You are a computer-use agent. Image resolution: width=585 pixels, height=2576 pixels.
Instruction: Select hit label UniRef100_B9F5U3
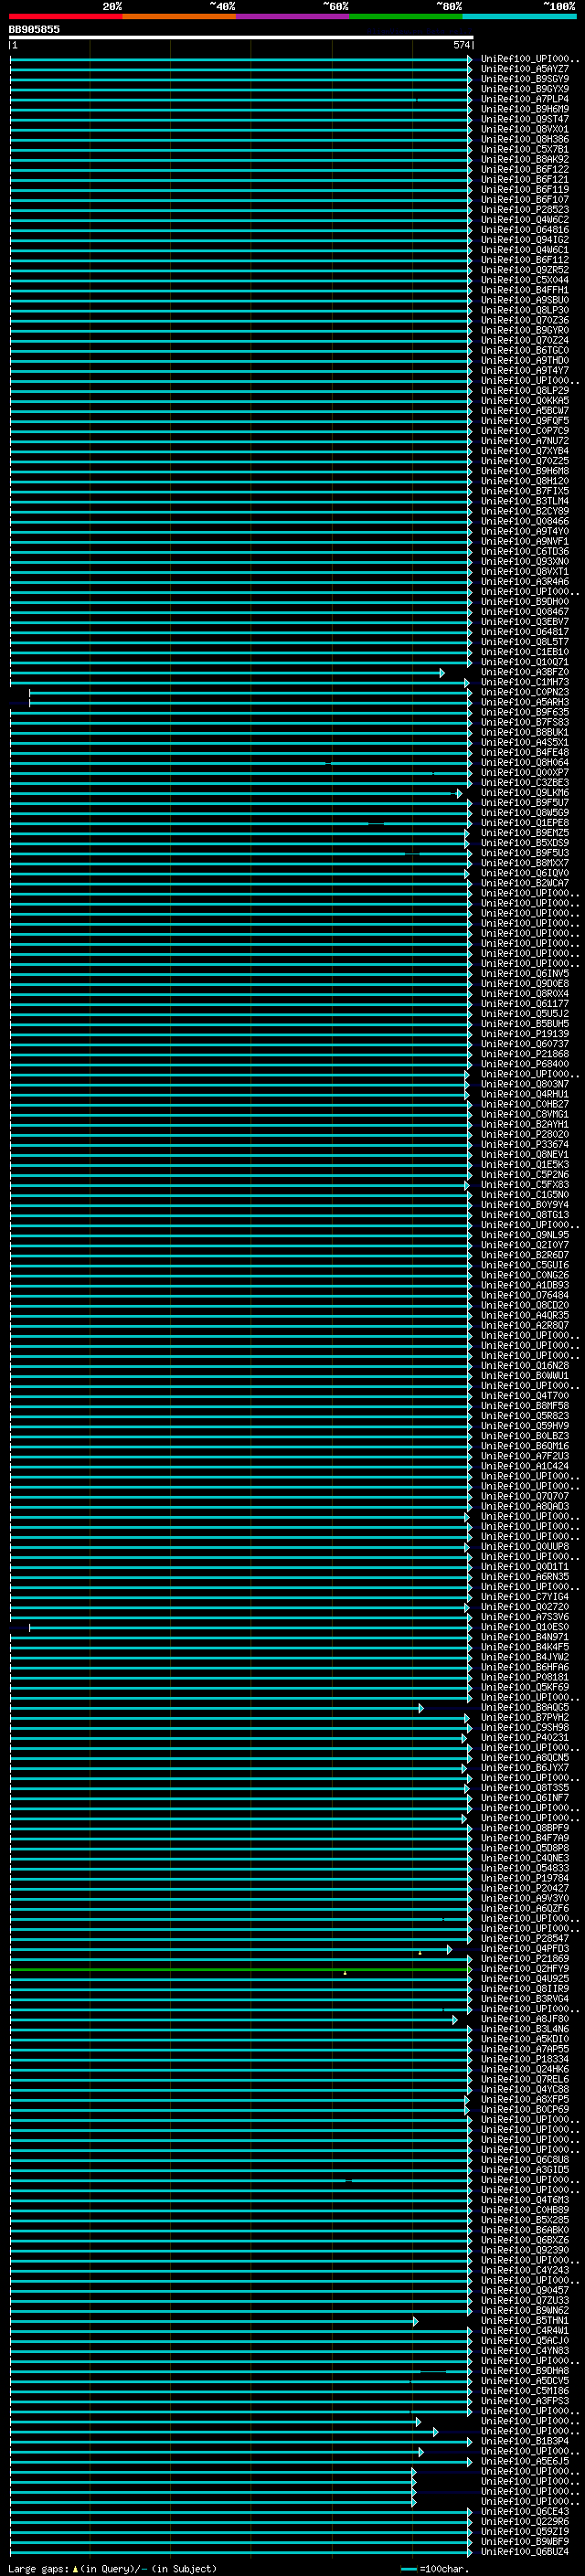[x=525, y=853]
